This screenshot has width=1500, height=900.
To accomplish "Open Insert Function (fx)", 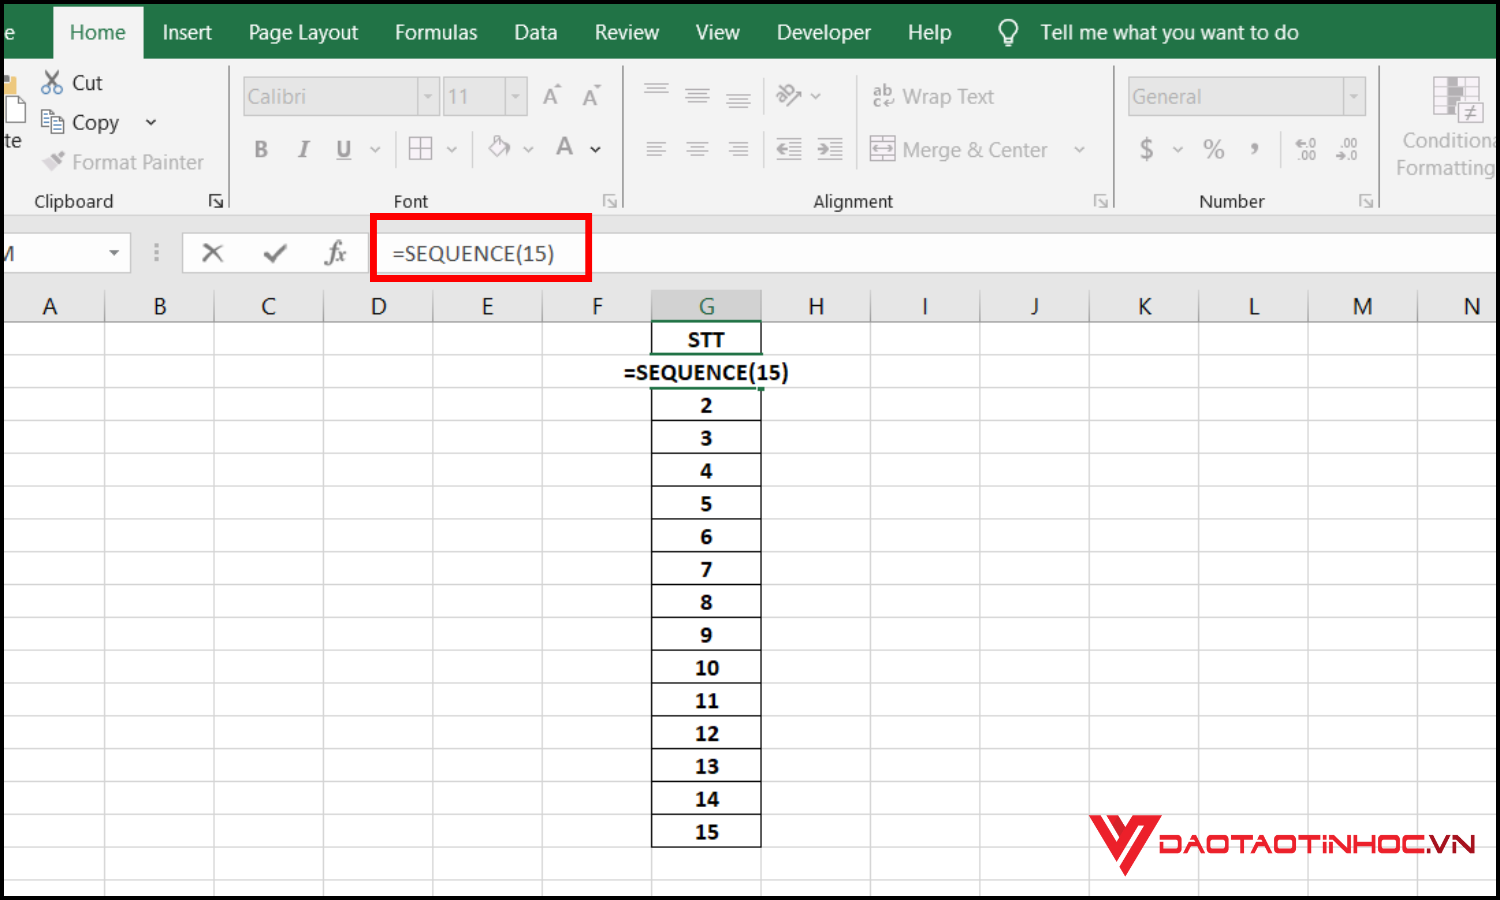I will [336, 253].
